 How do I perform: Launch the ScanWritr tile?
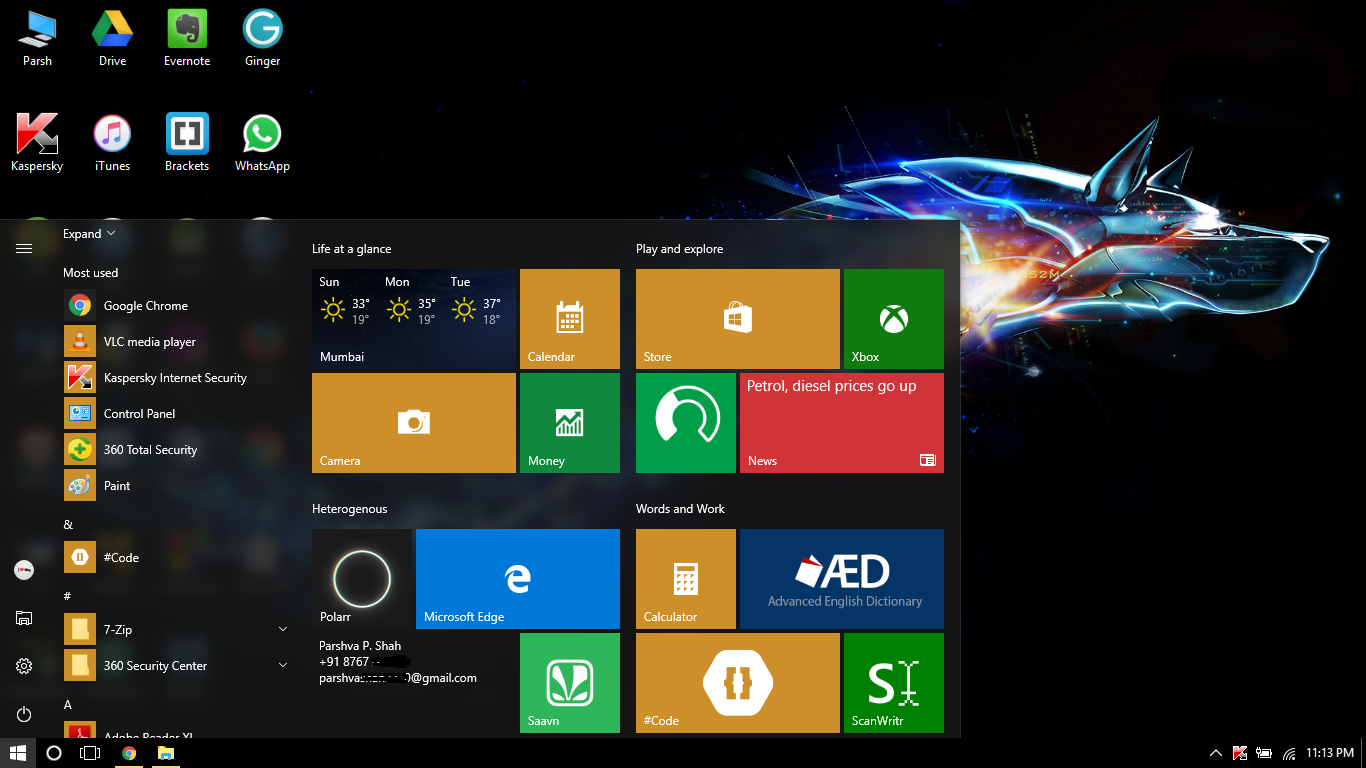click(x=893, y=682)
